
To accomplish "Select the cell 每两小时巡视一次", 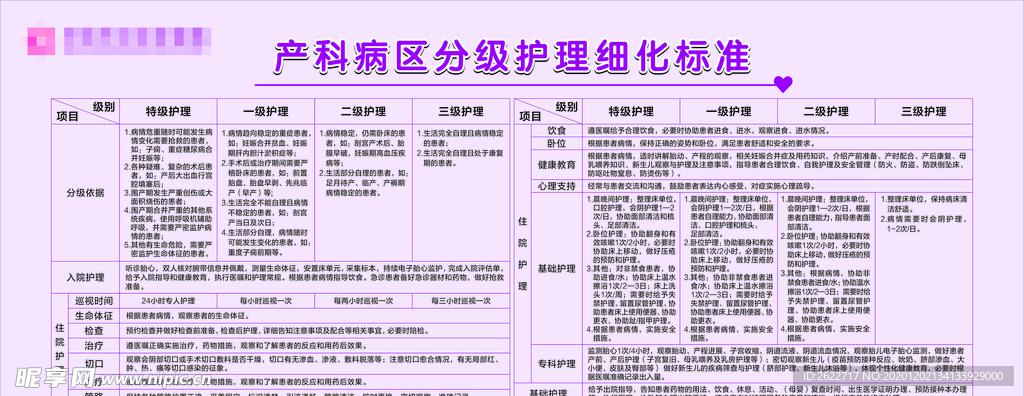I will [x=363, y=301].
